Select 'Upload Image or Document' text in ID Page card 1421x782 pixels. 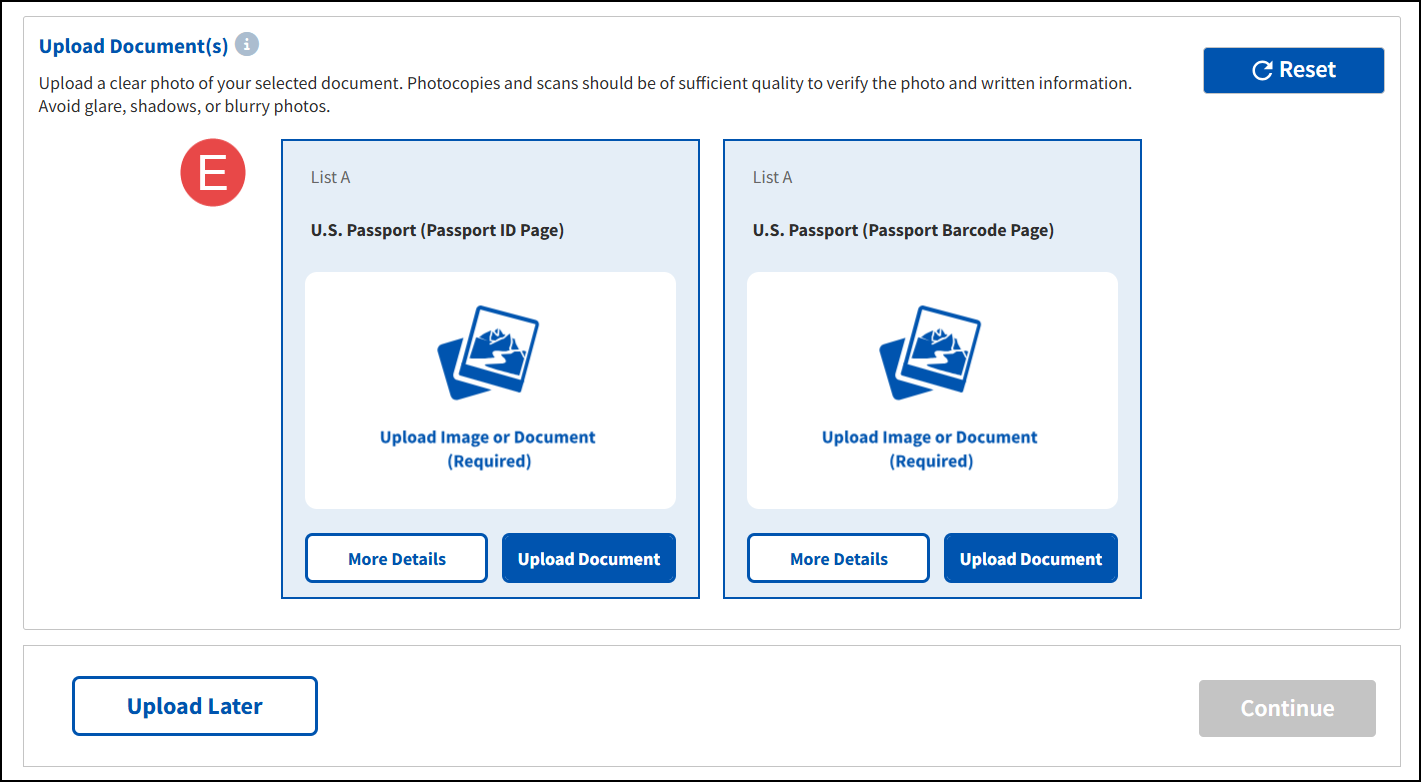point(488,438)
